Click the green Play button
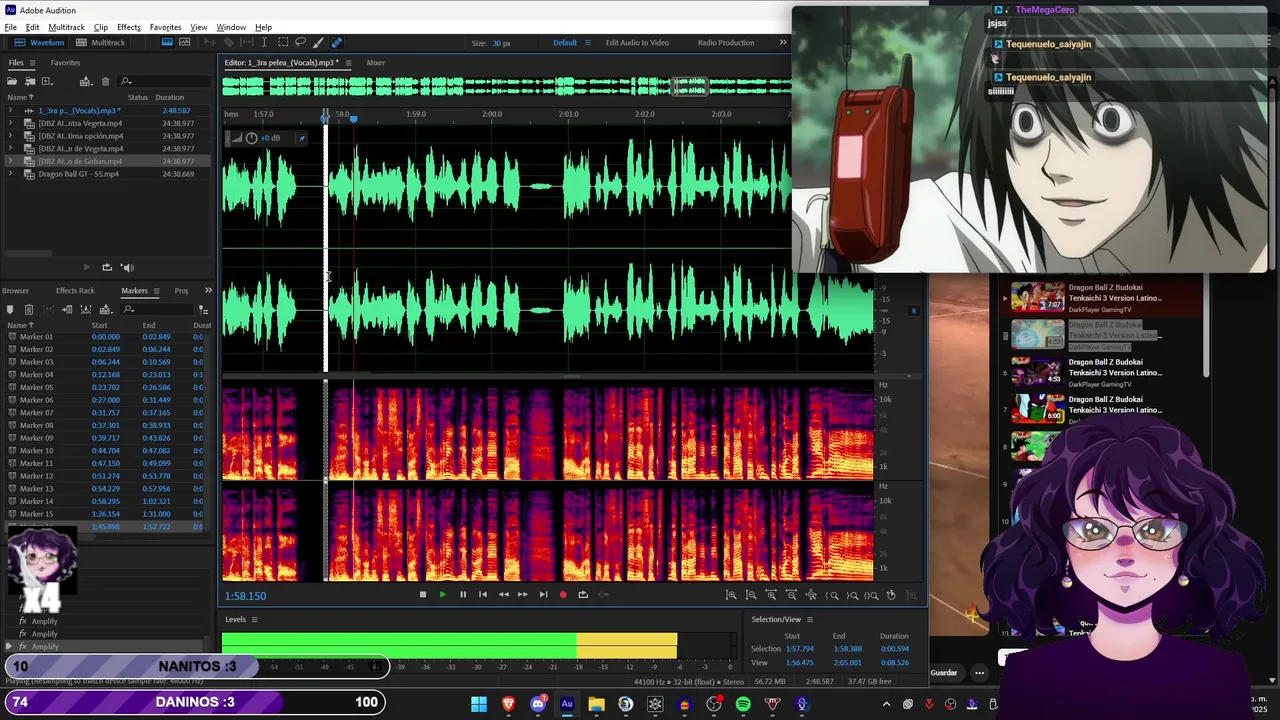Screen dimensions: 1280x720 [442, 595]
